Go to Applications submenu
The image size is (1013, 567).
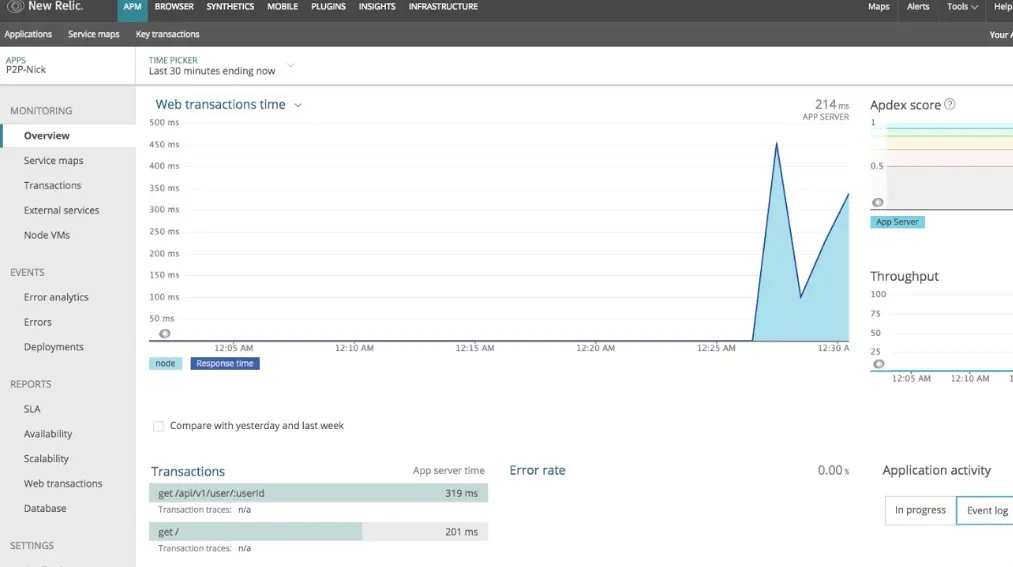[28, 34]
